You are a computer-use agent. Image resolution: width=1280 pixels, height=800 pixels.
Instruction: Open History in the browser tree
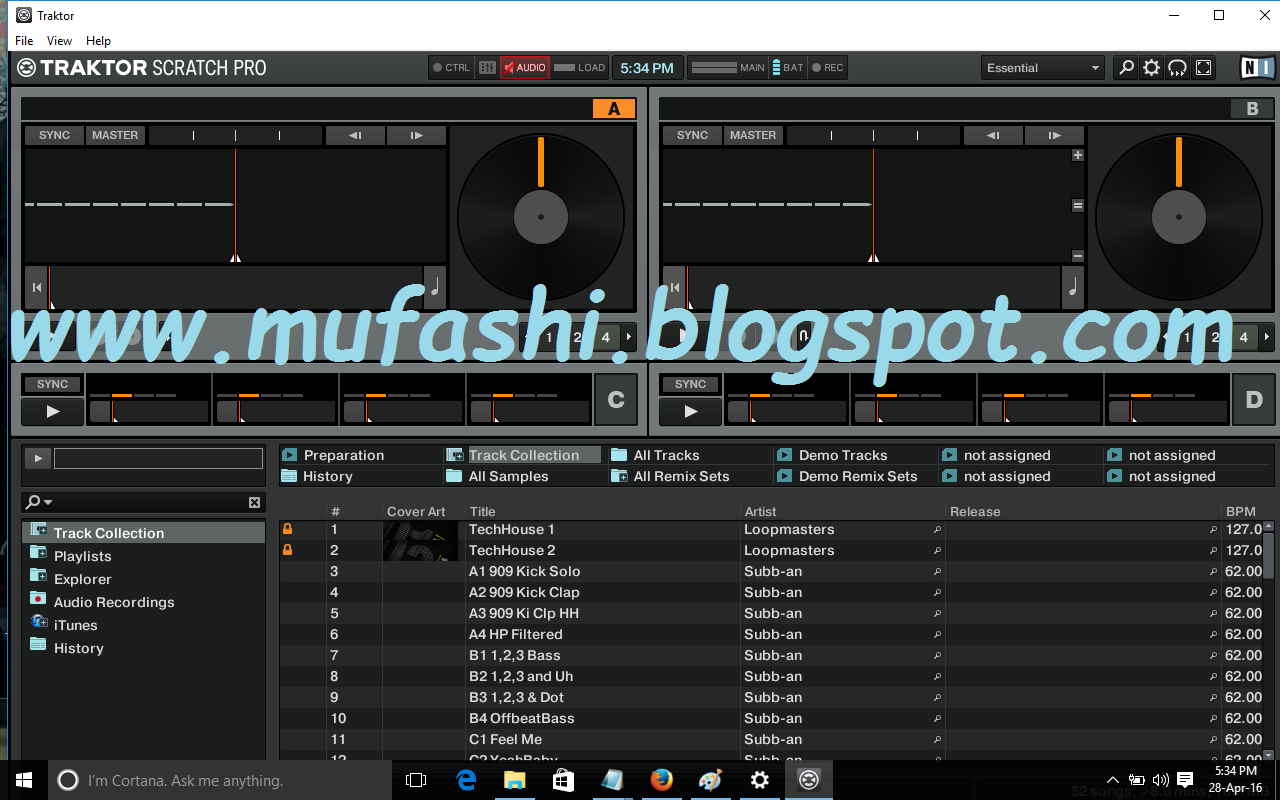coord(78,648)
